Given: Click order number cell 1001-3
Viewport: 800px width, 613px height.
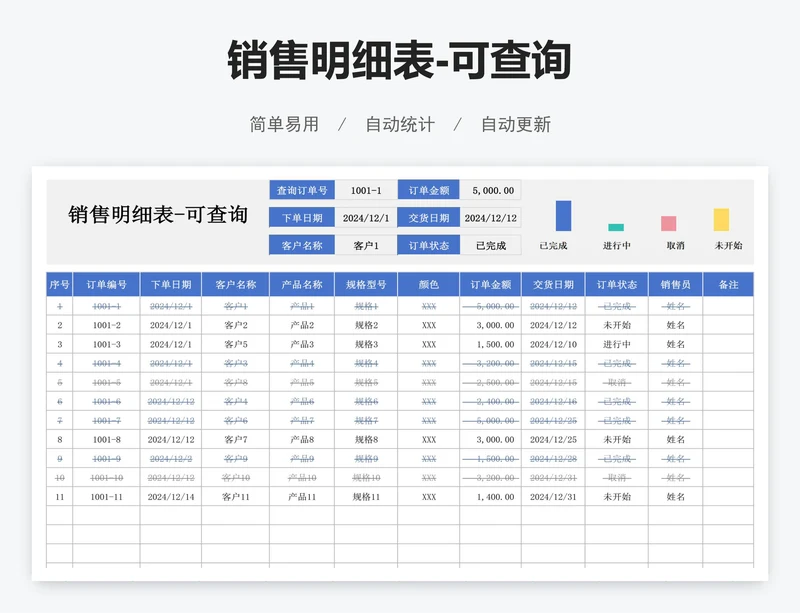Looking at the screenshot, I should (x=106, y=345).
